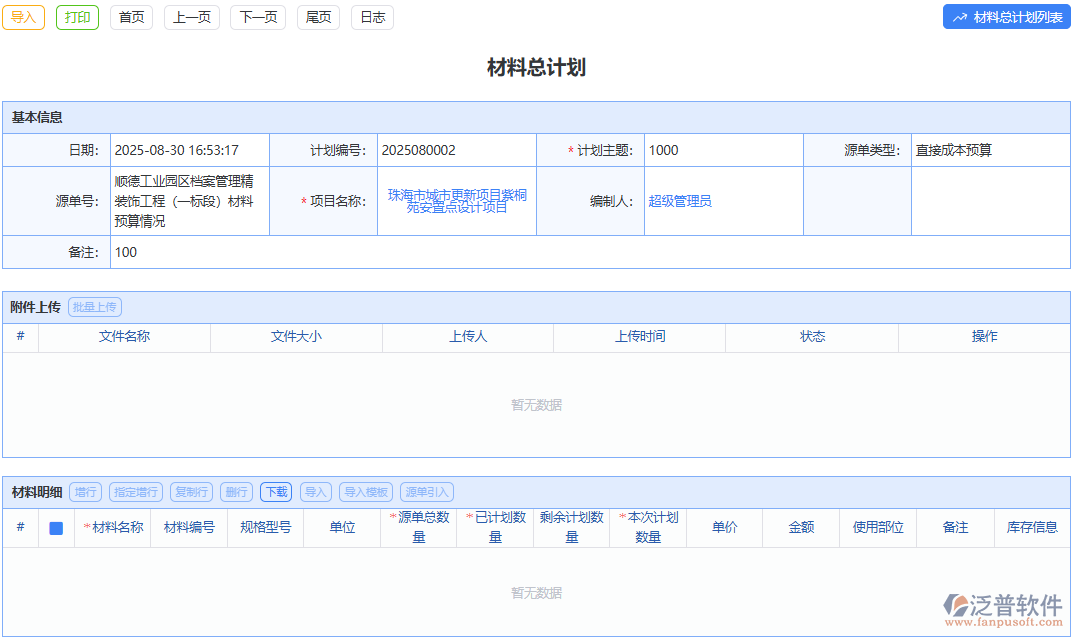The width and height of the screenshot is (1073, 638).
Task: 跳转到尾页记录
Action: [x=318, y=16]
